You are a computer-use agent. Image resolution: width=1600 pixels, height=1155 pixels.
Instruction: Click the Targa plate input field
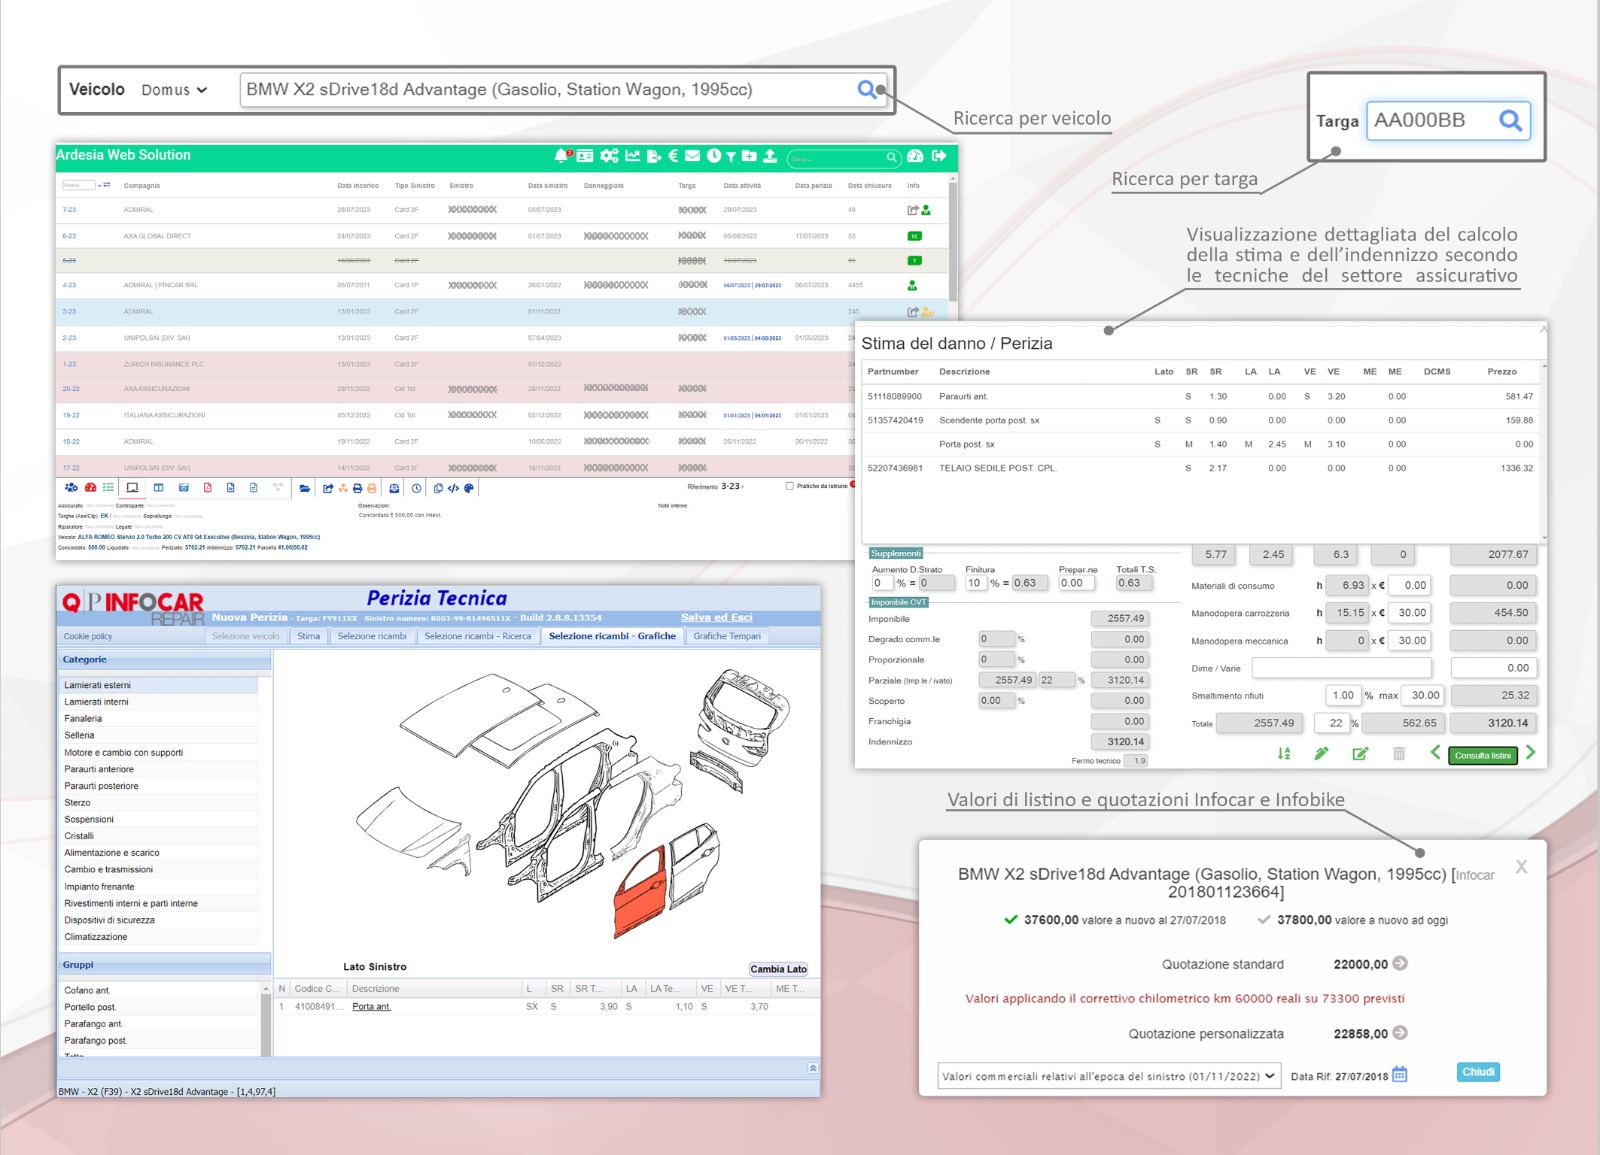tap(1432, 121)
